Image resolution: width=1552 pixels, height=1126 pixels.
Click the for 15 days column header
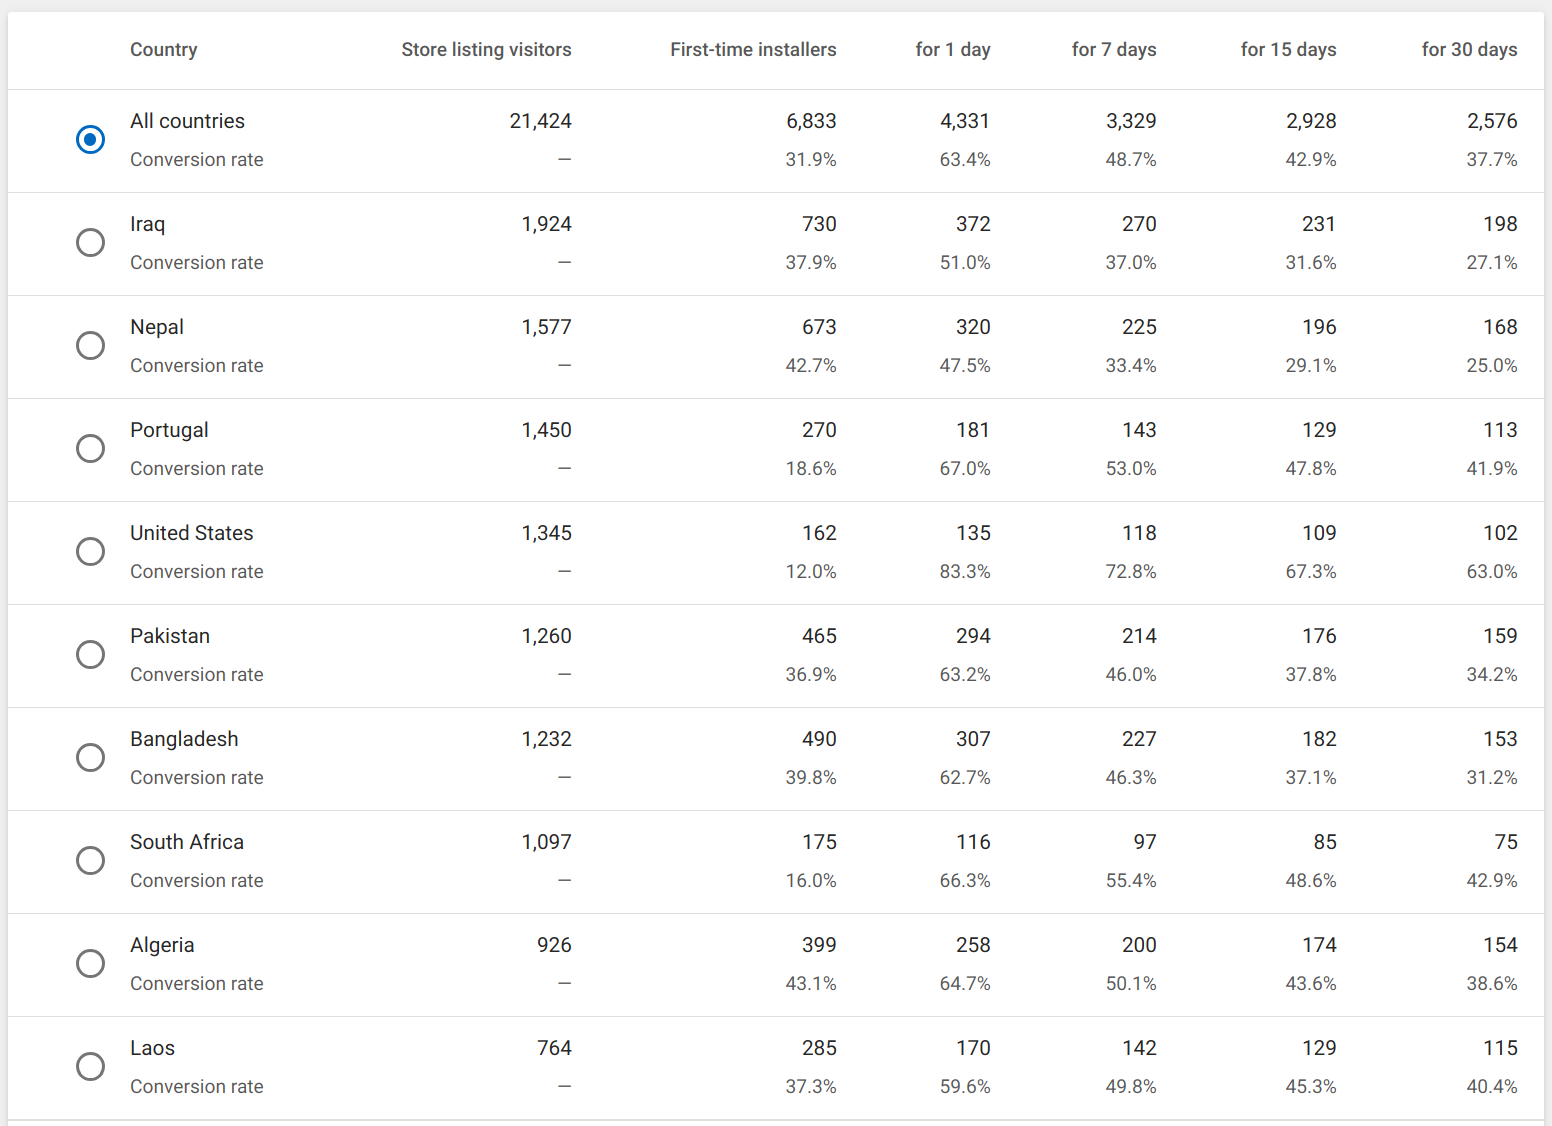[x=1289, y=50]
